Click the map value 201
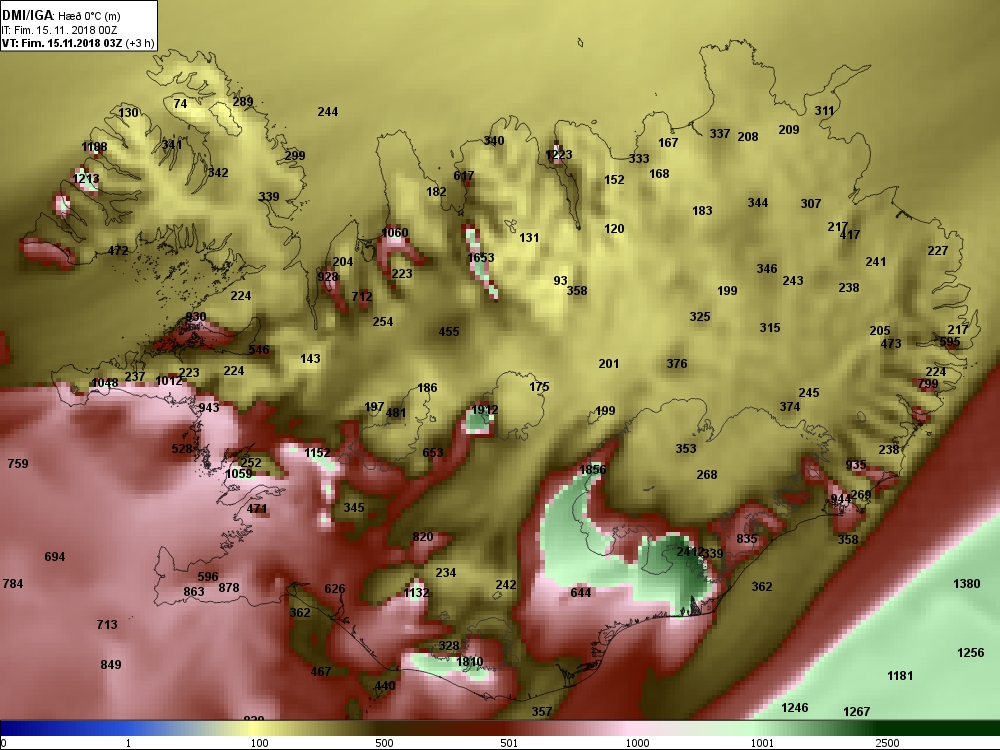The width and height of the screenshot is (1000, 750). (609, 364)
